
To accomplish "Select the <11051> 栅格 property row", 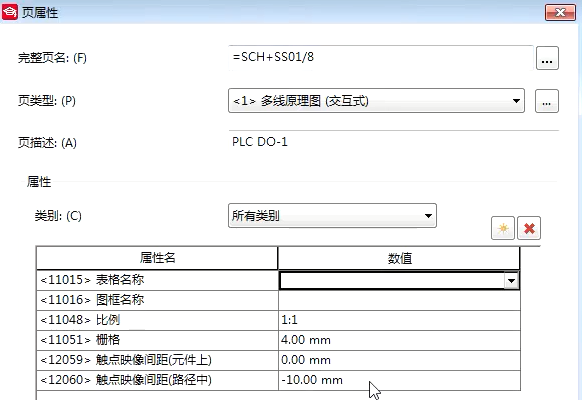I will pos(157,340).
